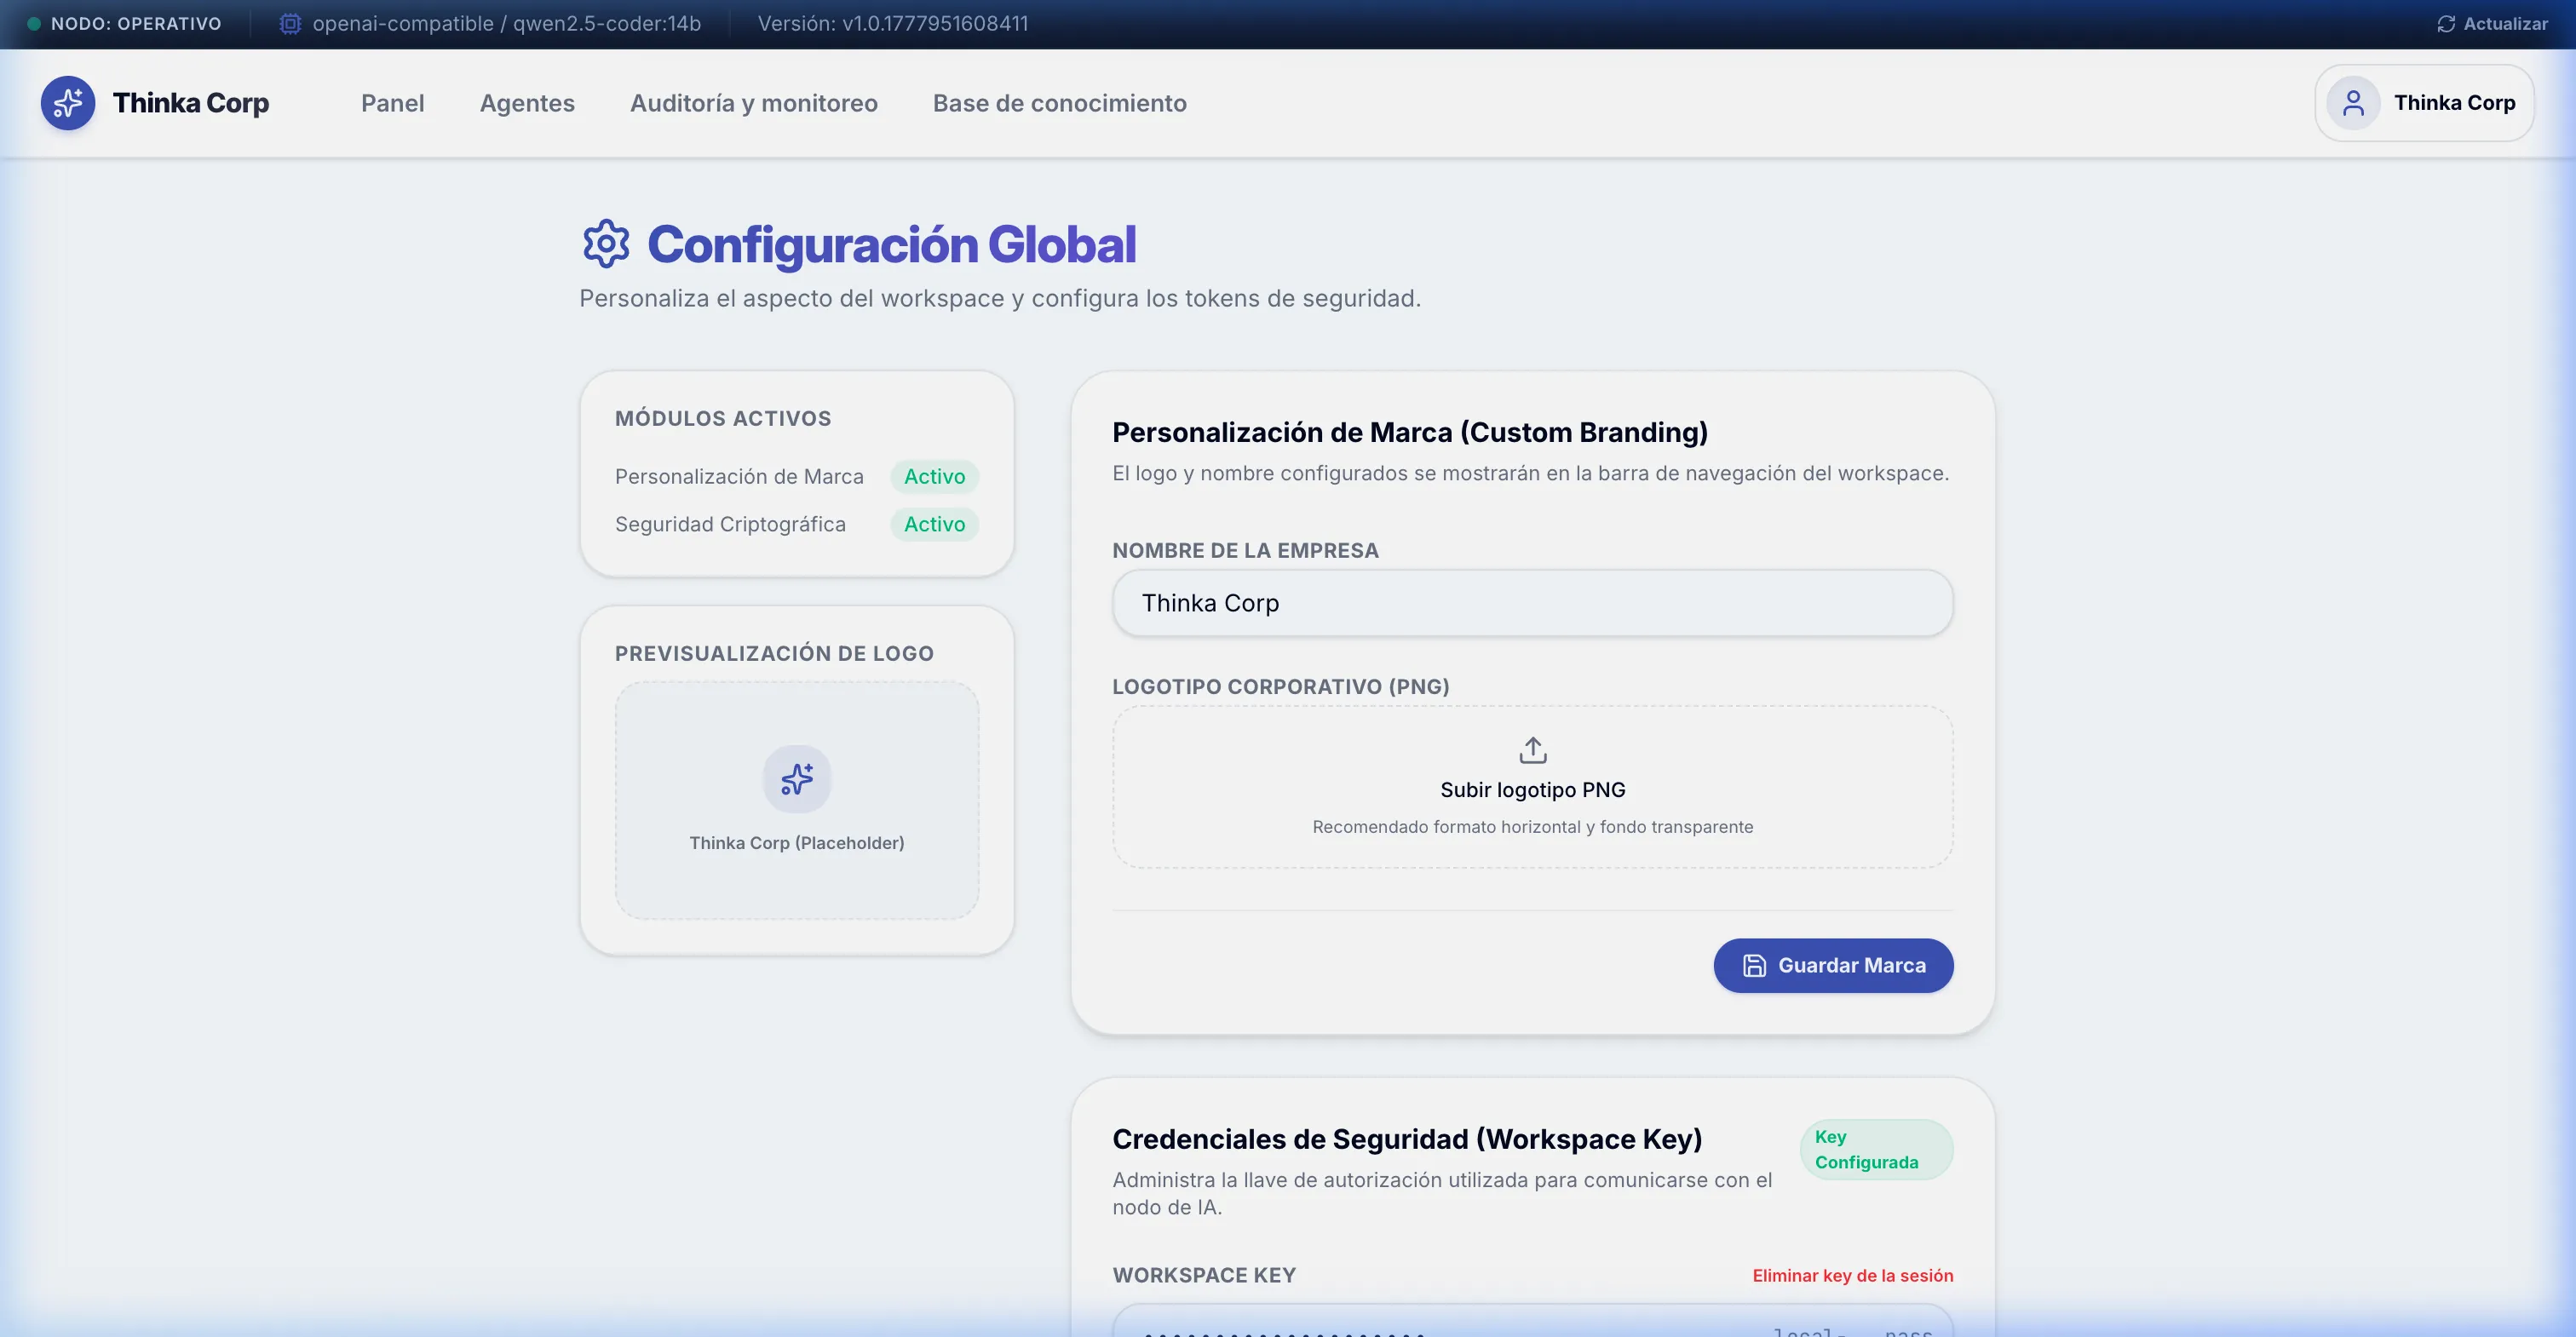Viewport: 2576px width, 1337px height.
Task: Click the green node status dot
Action: [34, 24]
